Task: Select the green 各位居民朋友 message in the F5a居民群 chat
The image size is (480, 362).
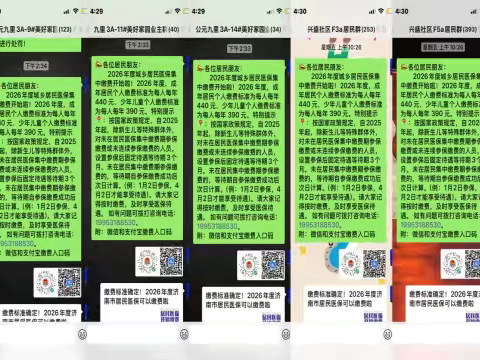Action: 438,150
